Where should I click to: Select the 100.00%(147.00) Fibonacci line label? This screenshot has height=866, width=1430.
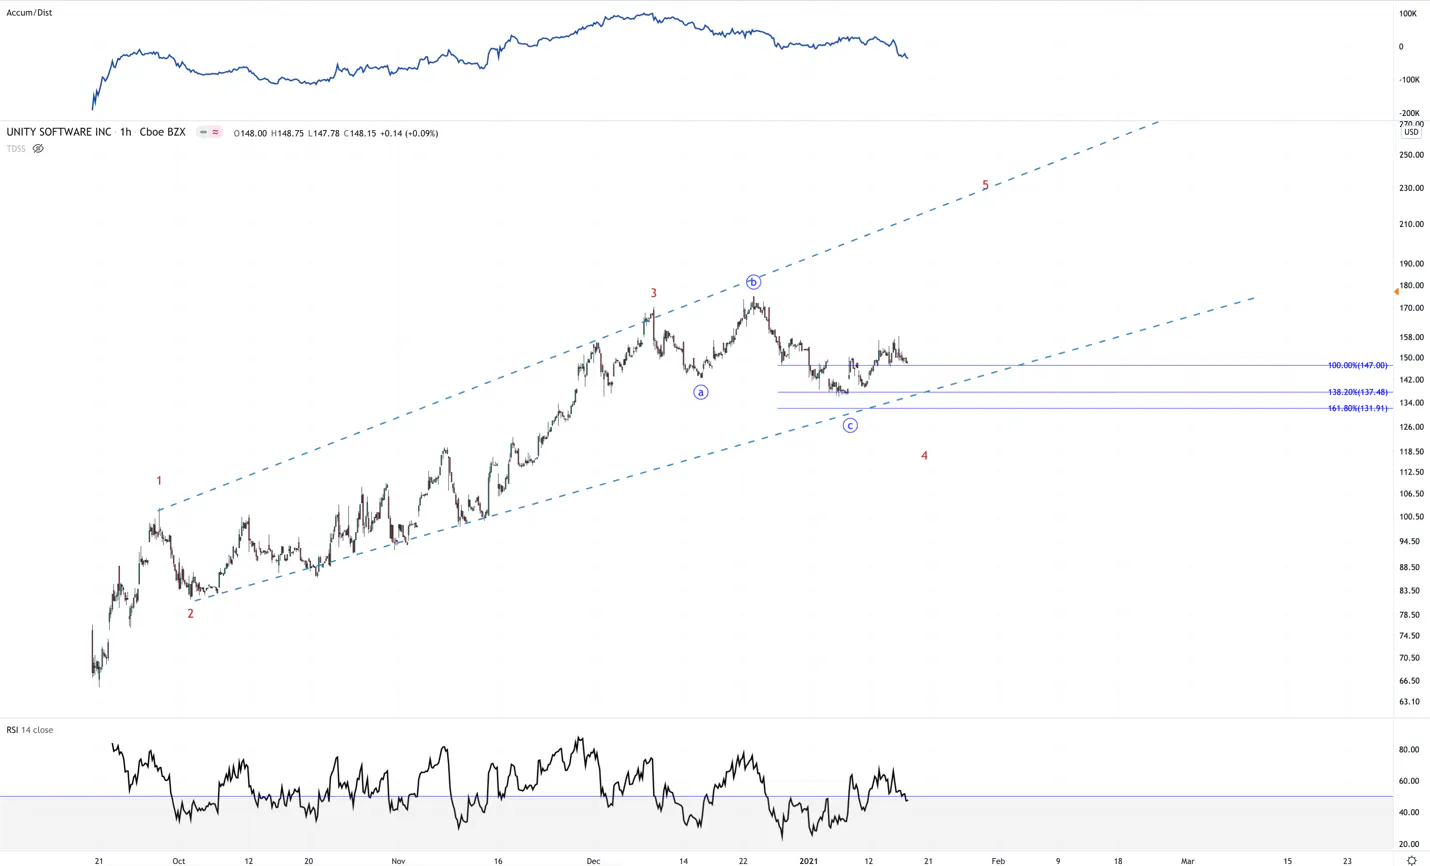1358,366
